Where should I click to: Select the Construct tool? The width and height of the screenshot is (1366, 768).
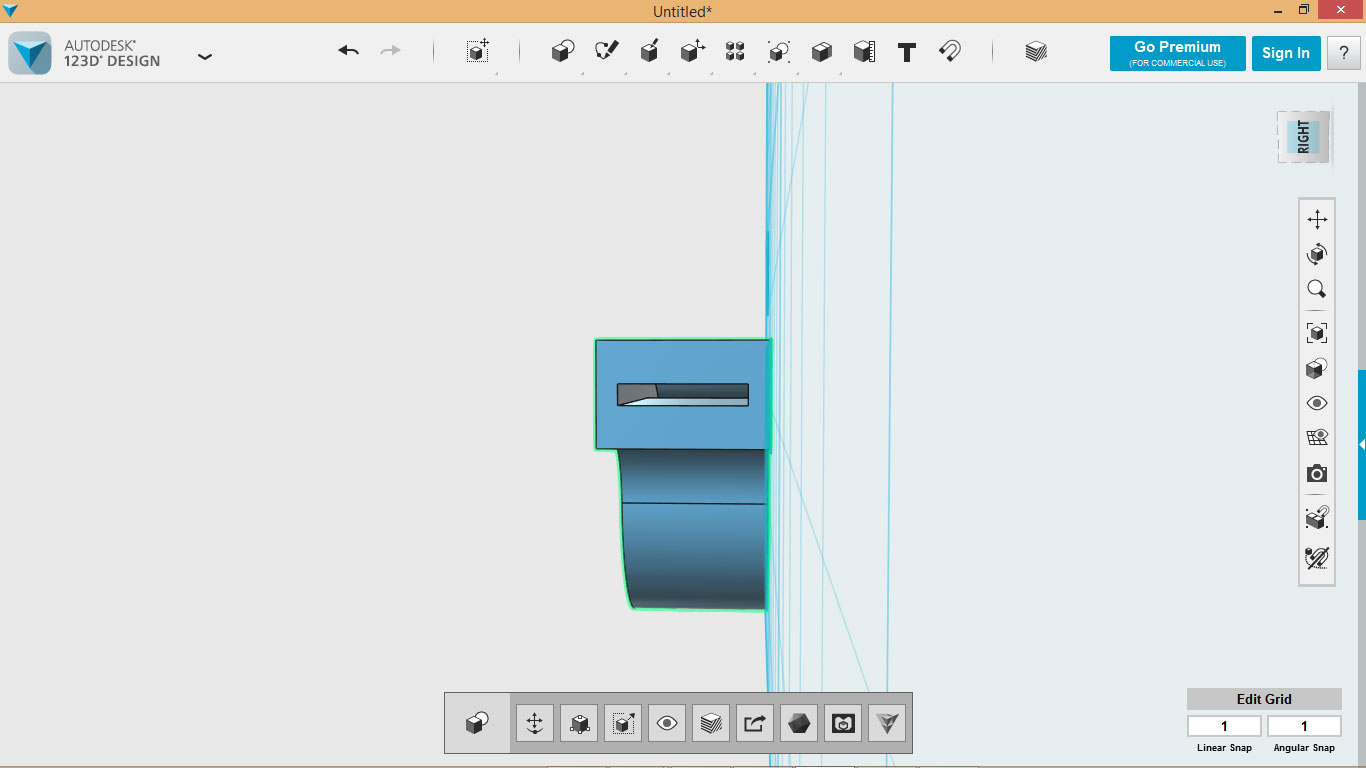coord(648,51)
